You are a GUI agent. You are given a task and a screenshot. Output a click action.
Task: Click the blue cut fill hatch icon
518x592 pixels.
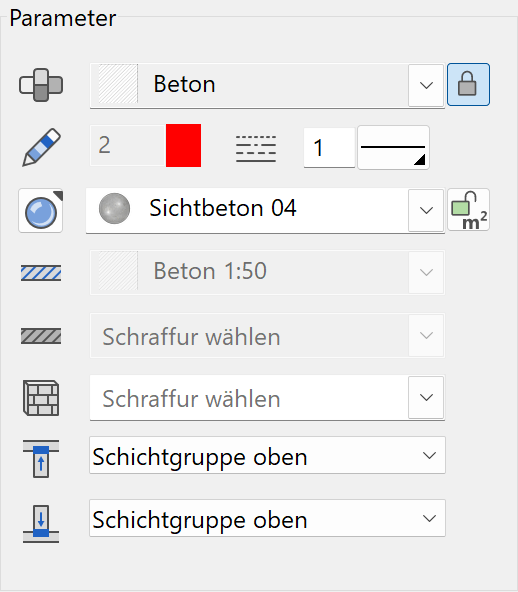pyautogui.click(x=41, y=273)
